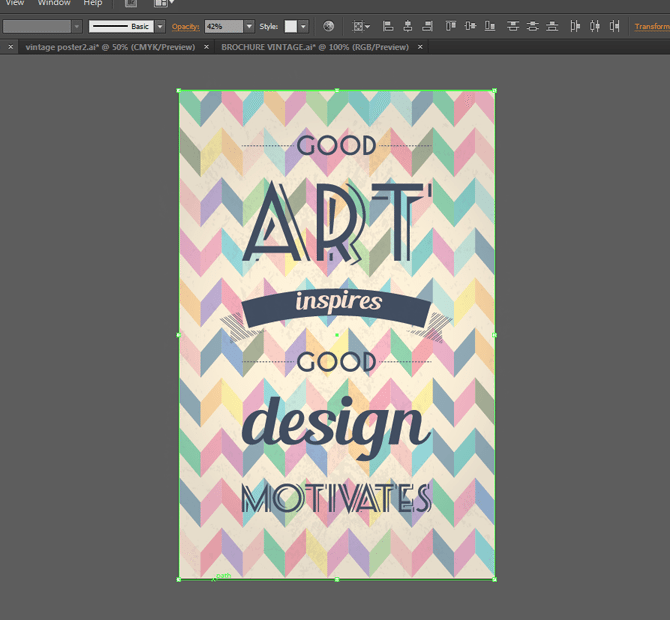
Task: Open the Align To selection dropdown
Action: point(361,26)
